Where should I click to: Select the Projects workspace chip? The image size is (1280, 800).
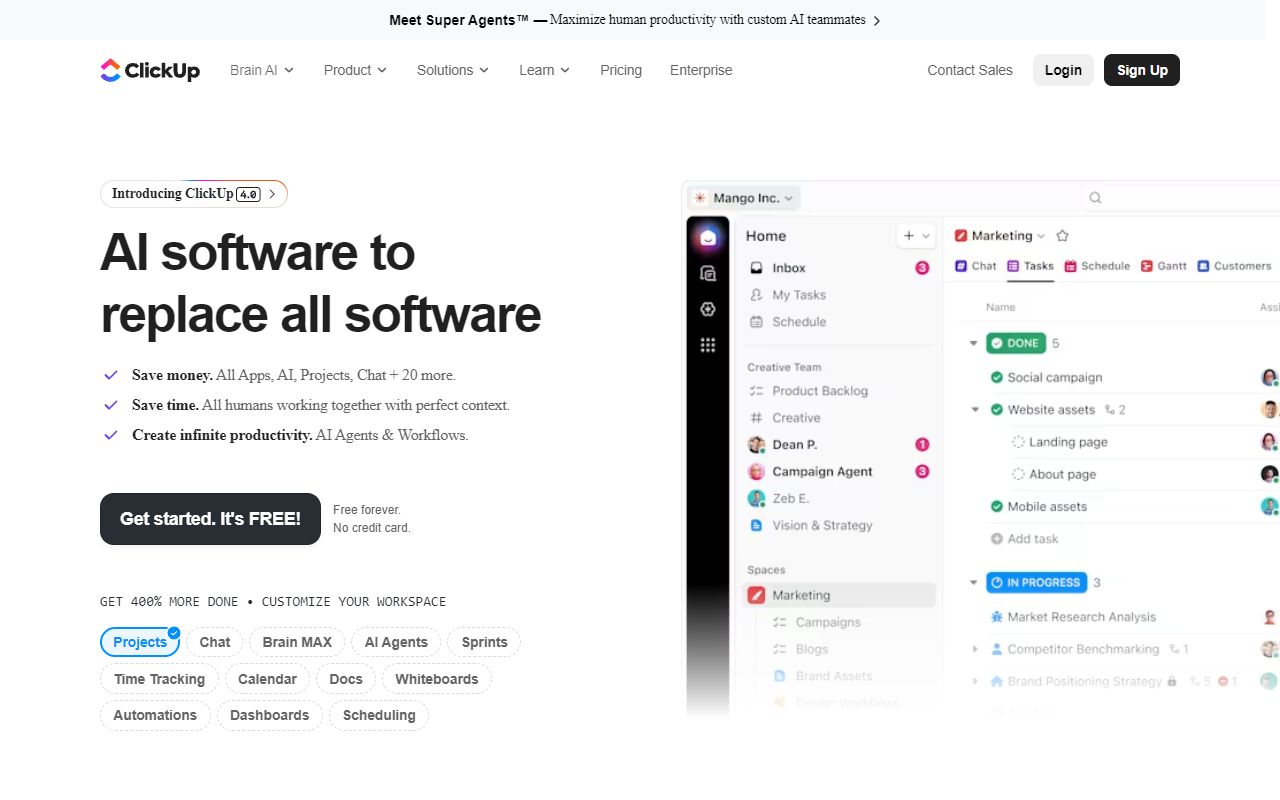click(x=139, y=642)
